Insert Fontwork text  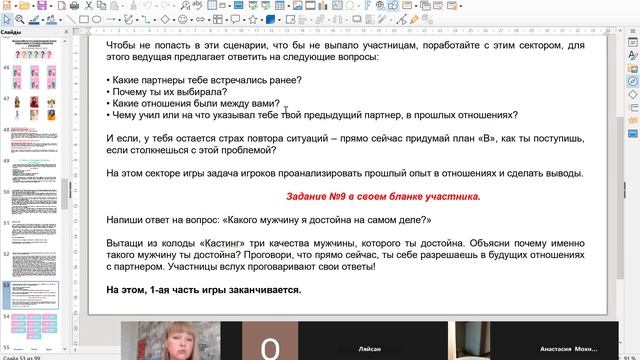(x=367, y=6)
